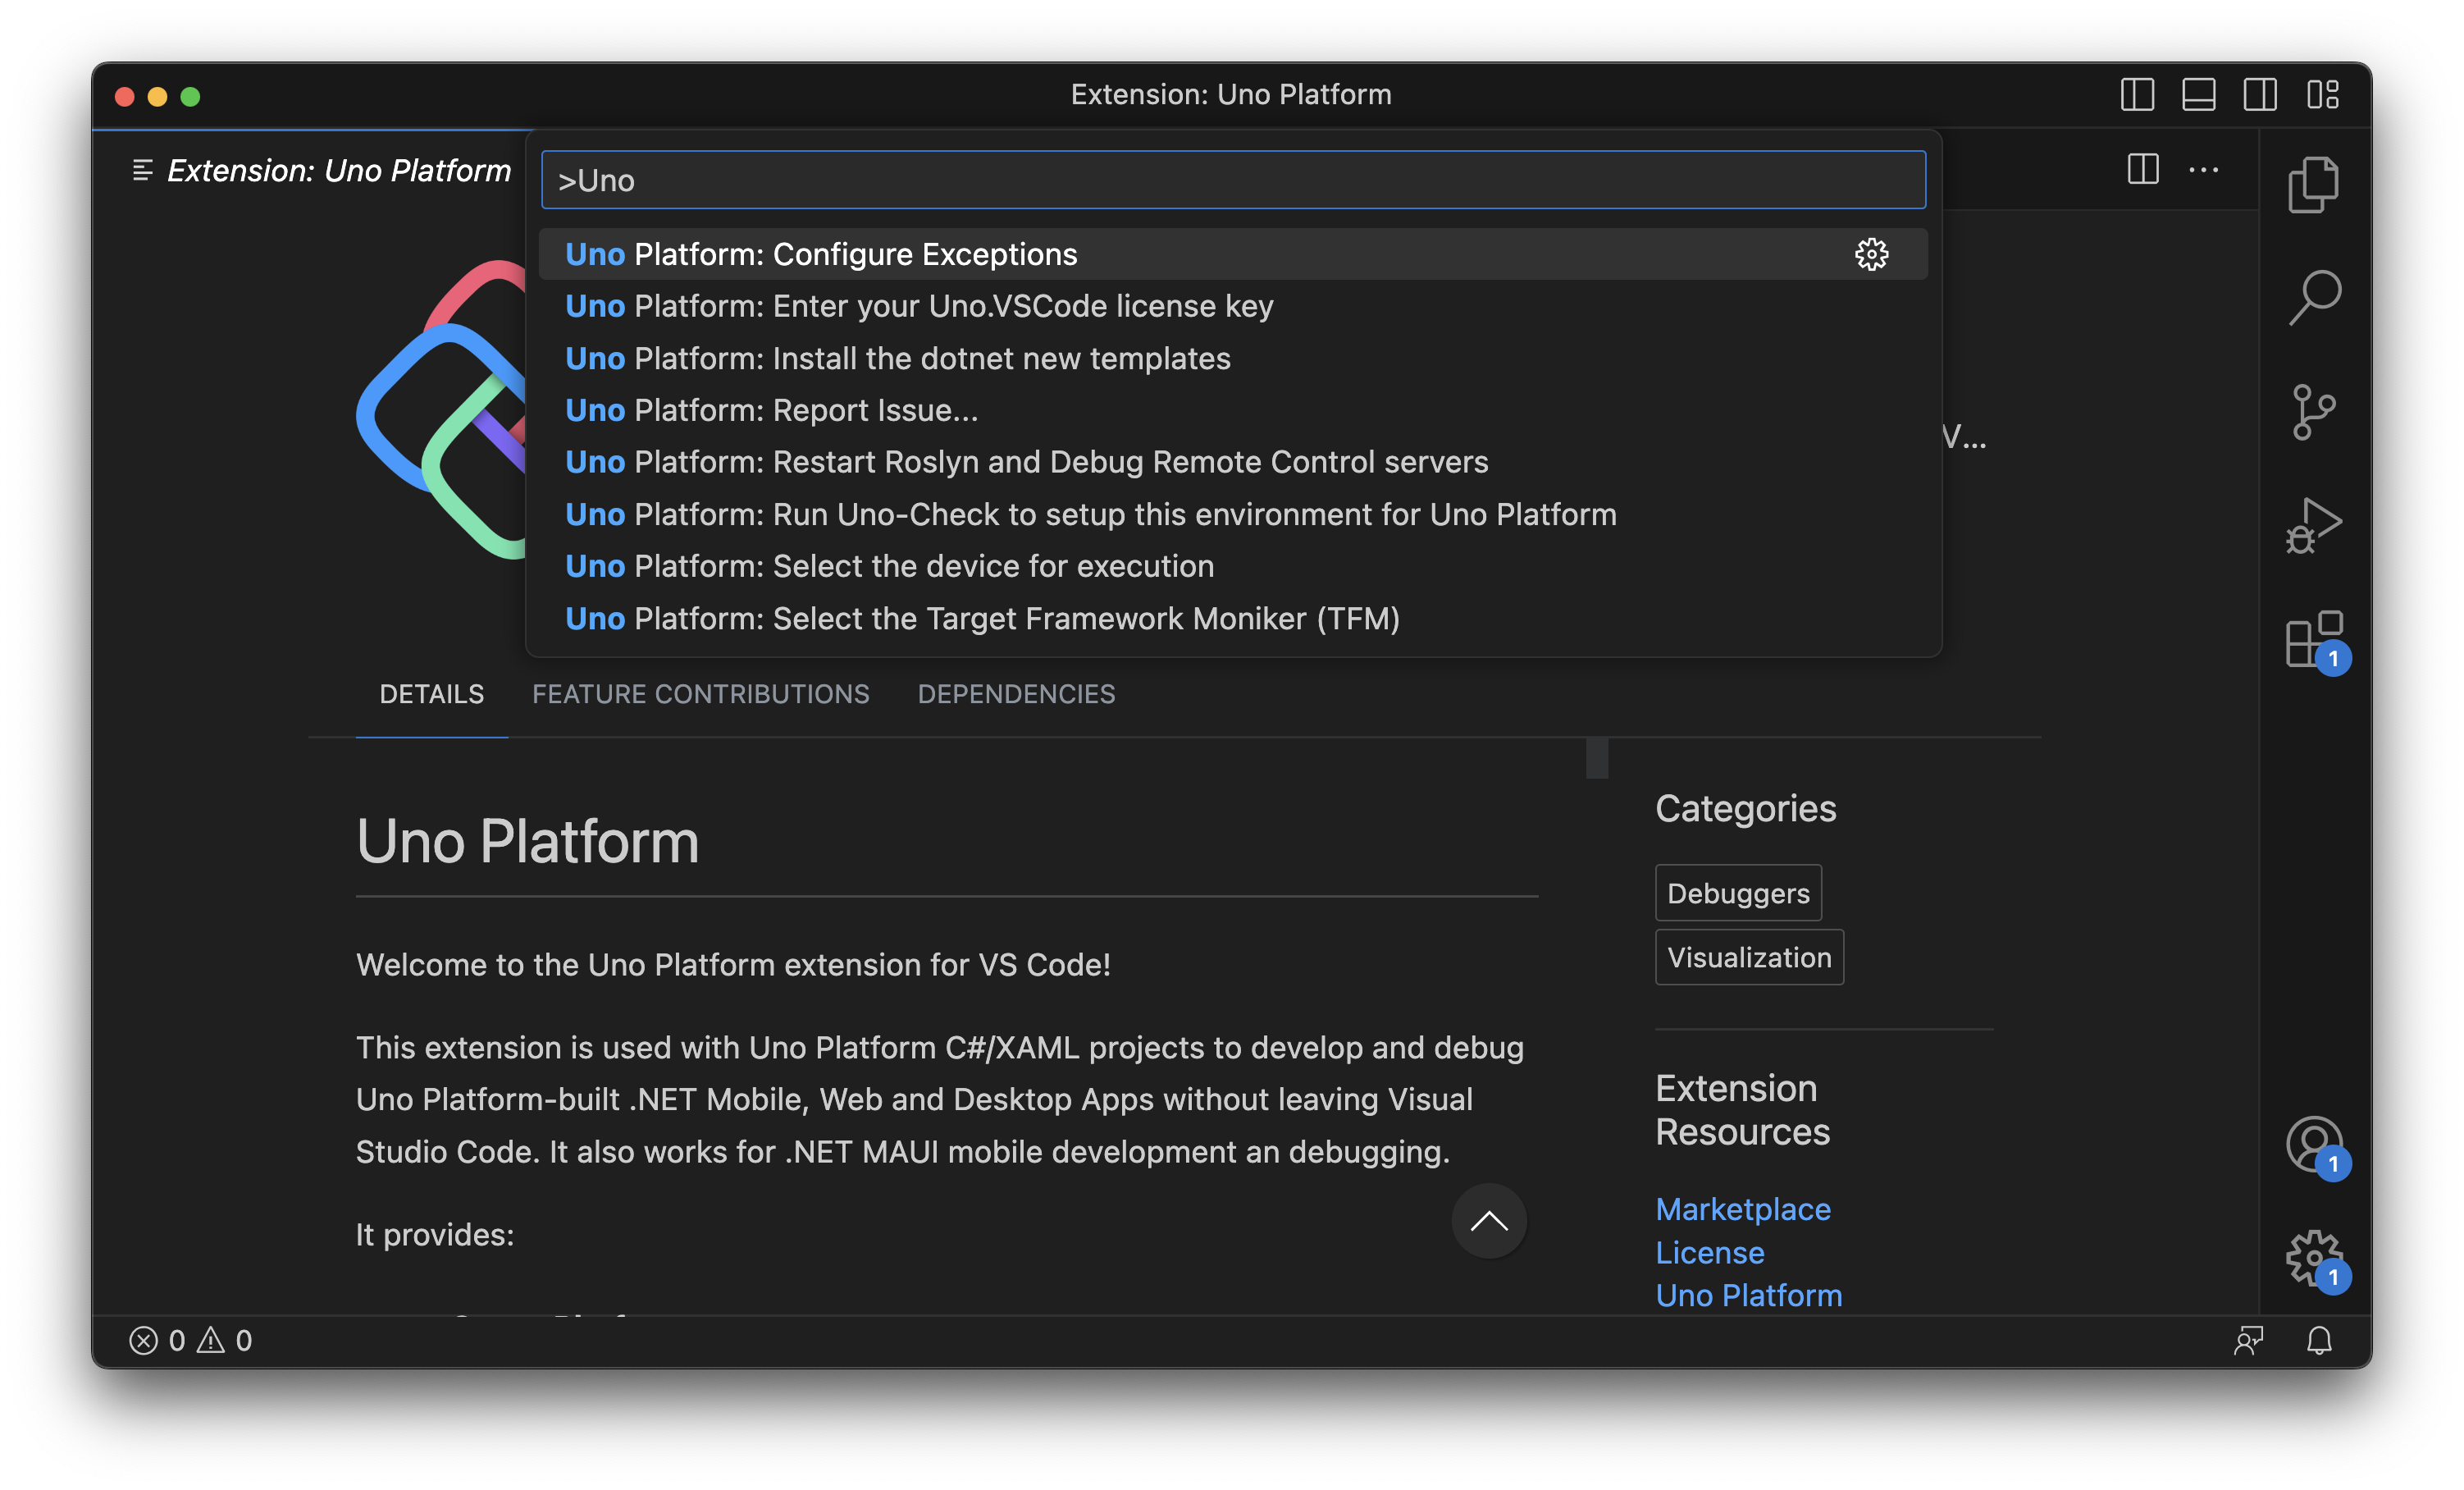Open the Marketplace link under Extension Resources

pyautogui.click(x=1743, y=1208)
